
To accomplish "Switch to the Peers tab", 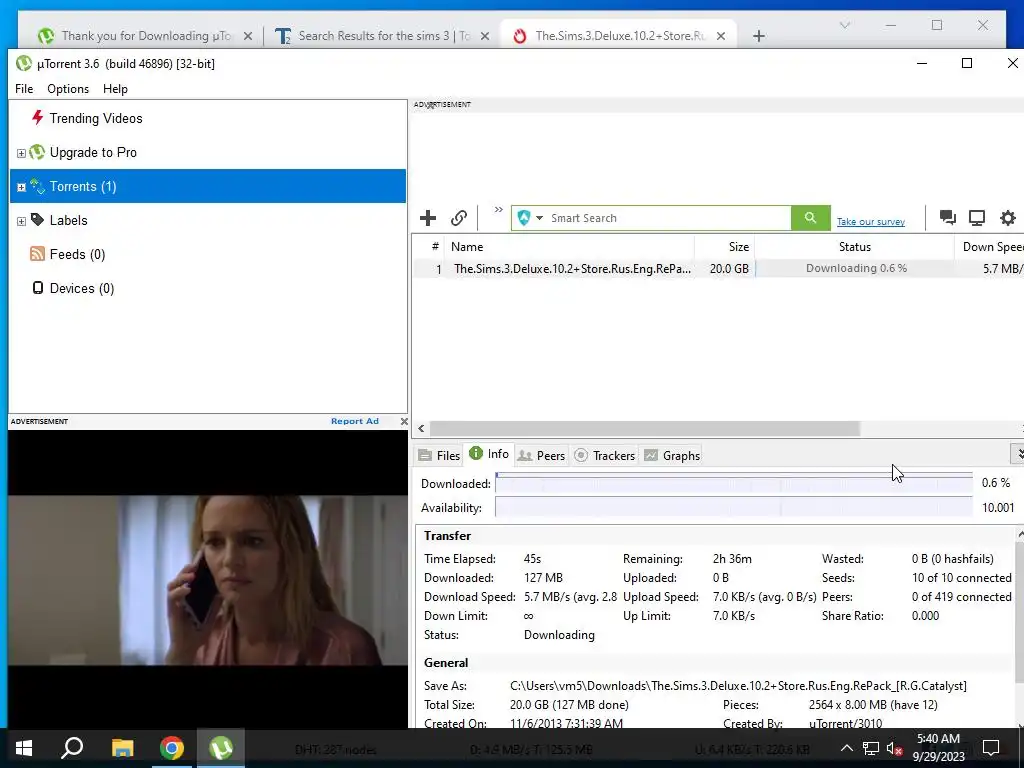I will pyautogui.click(x=541, y=455).
